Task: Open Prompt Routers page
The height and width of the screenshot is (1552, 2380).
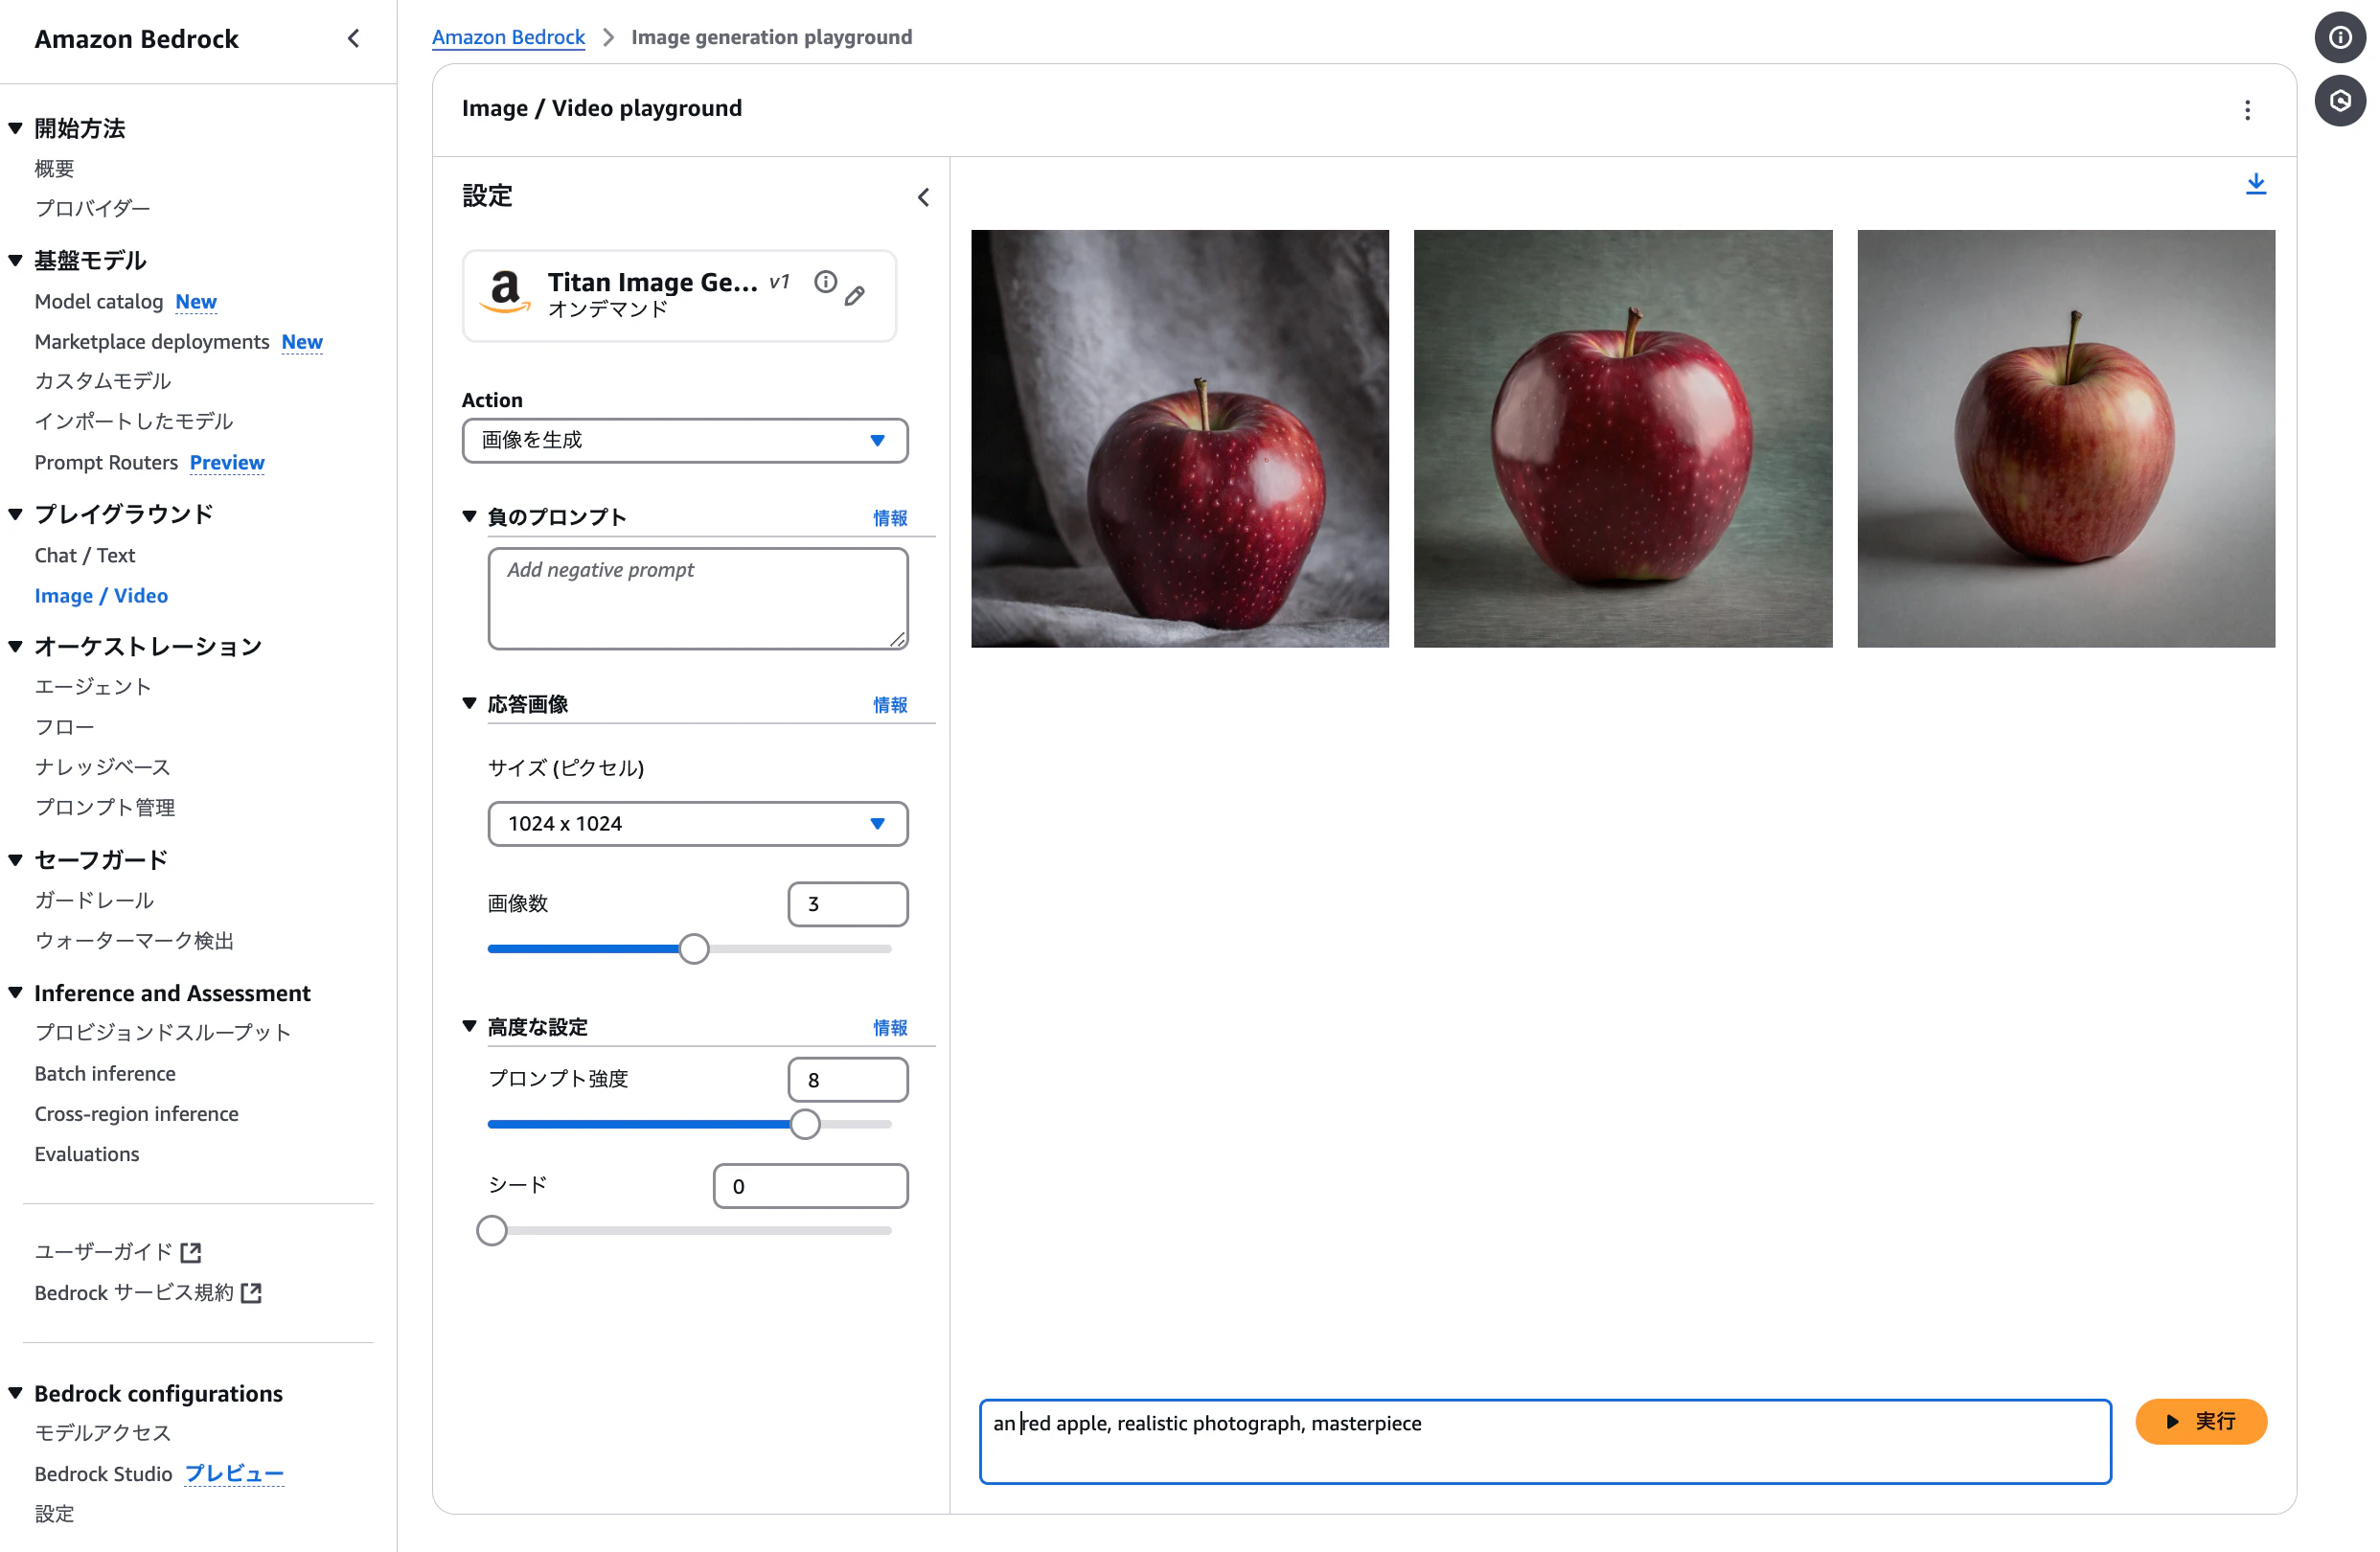Action: (x=105, y=462)
